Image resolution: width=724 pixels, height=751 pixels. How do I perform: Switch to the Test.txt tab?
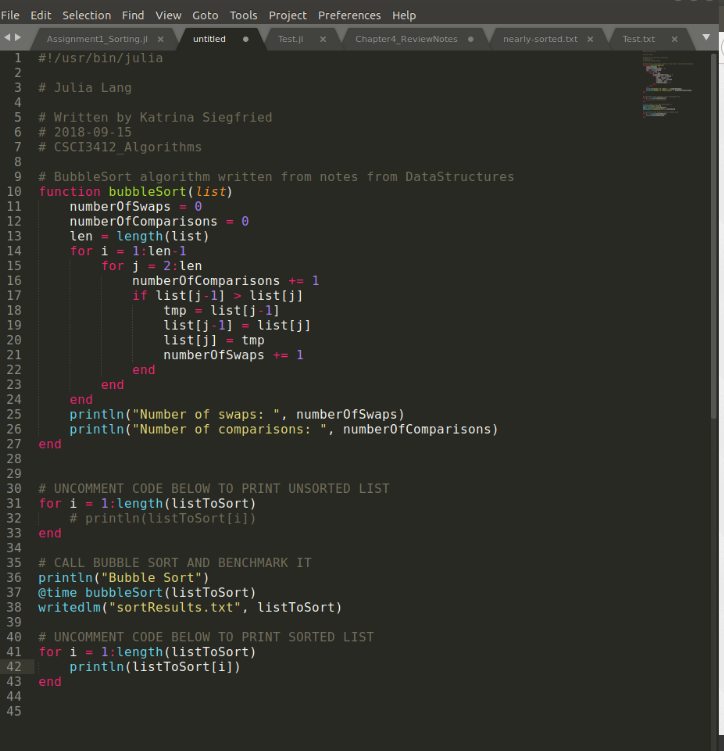click(x=639, y=39)
